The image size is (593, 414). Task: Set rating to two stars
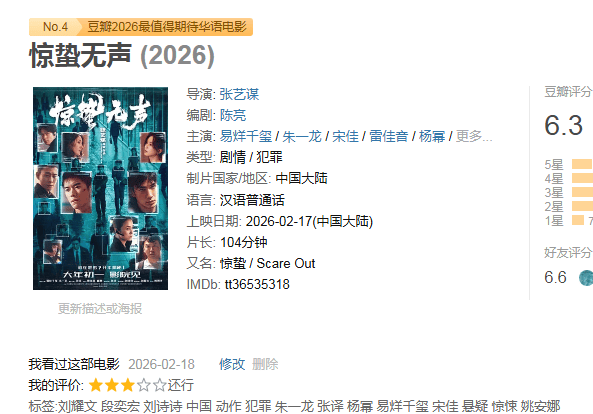click(112, 385)
